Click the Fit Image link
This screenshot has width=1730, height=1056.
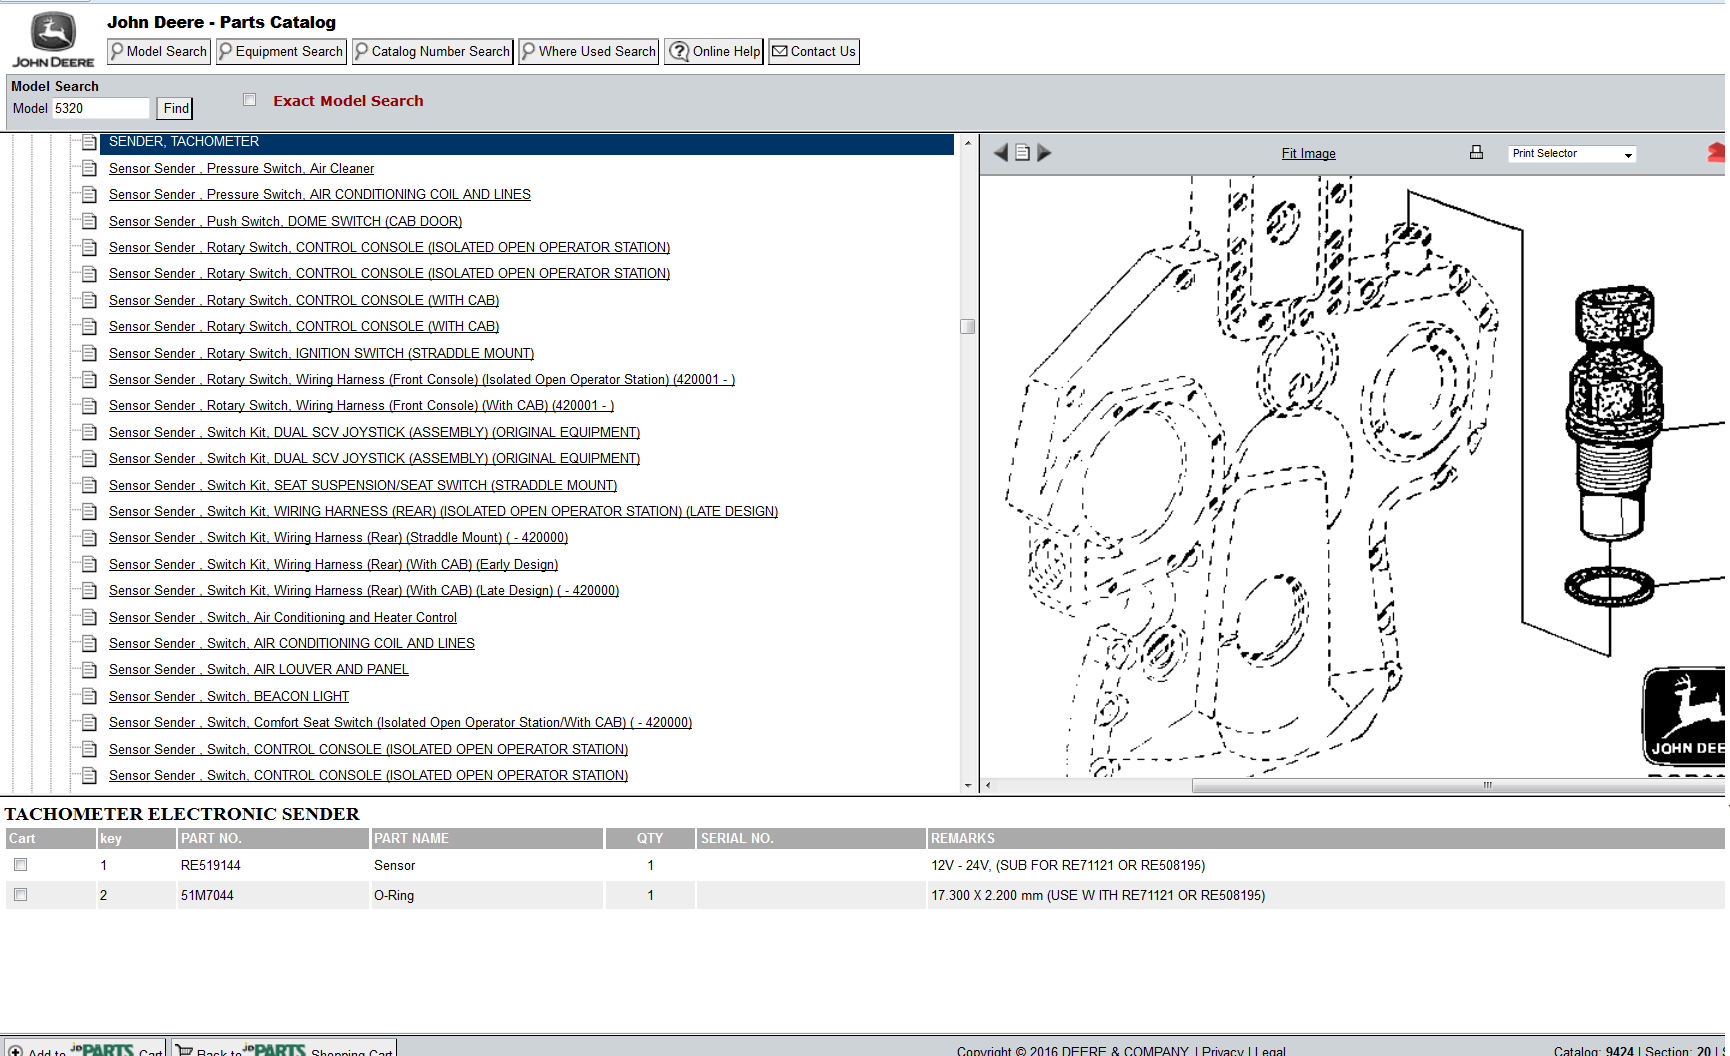1308,154
